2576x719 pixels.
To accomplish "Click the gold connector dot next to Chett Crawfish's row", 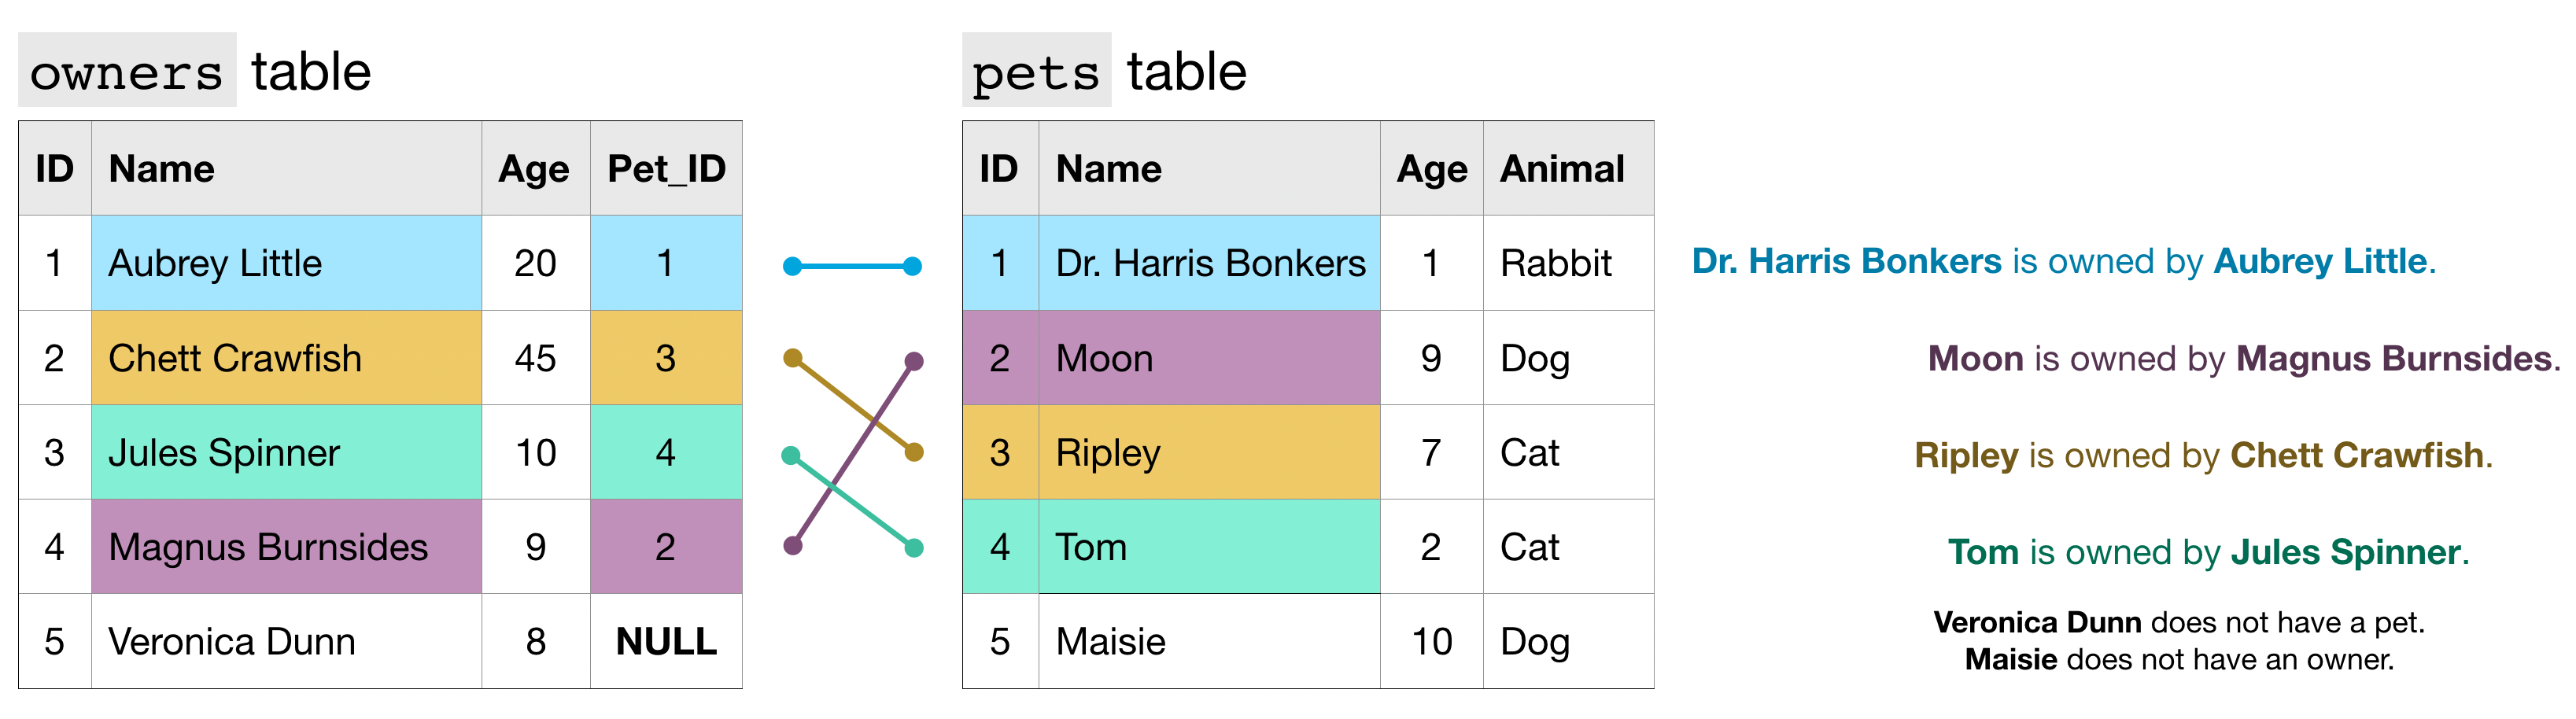I will pyautogui.click(x=793, y=358).
